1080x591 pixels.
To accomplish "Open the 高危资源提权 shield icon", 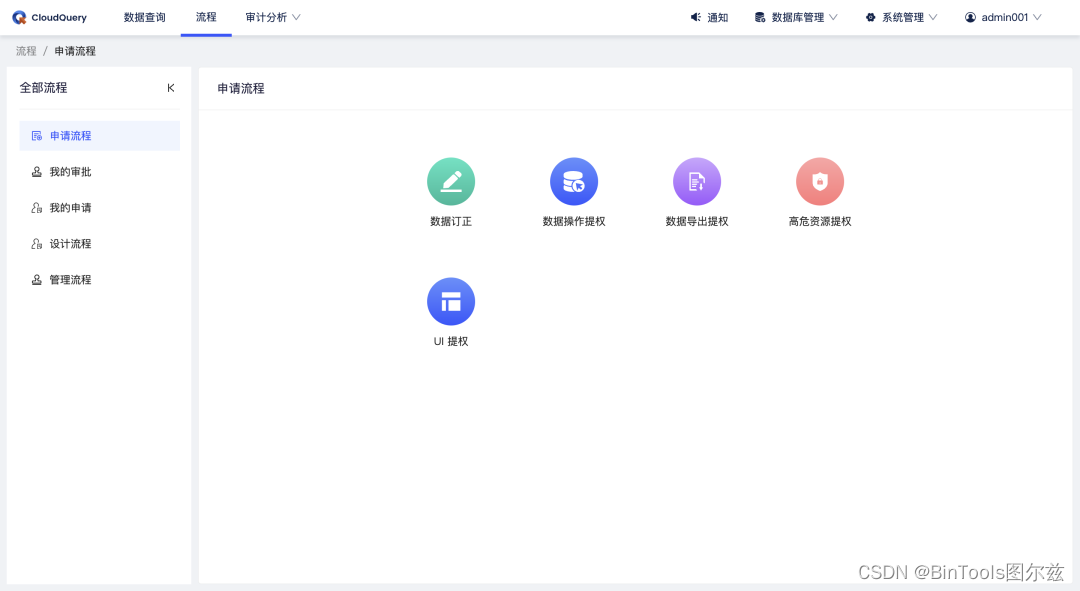I will [x=820, y=181].
